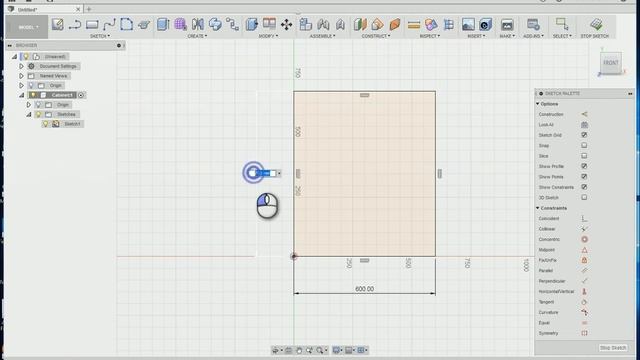Image resolution: width=640 pixels, height=360 pixels.
Task: Expand the Named Views node
Action: coord(21,76)
